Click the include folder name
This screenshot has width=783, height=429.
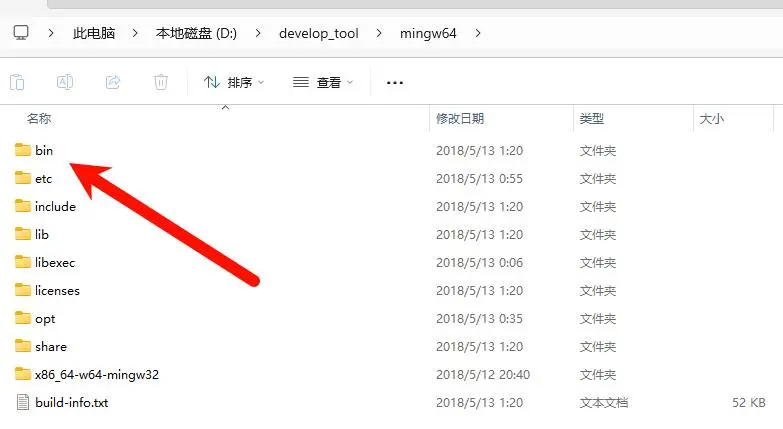coord(55,206)
